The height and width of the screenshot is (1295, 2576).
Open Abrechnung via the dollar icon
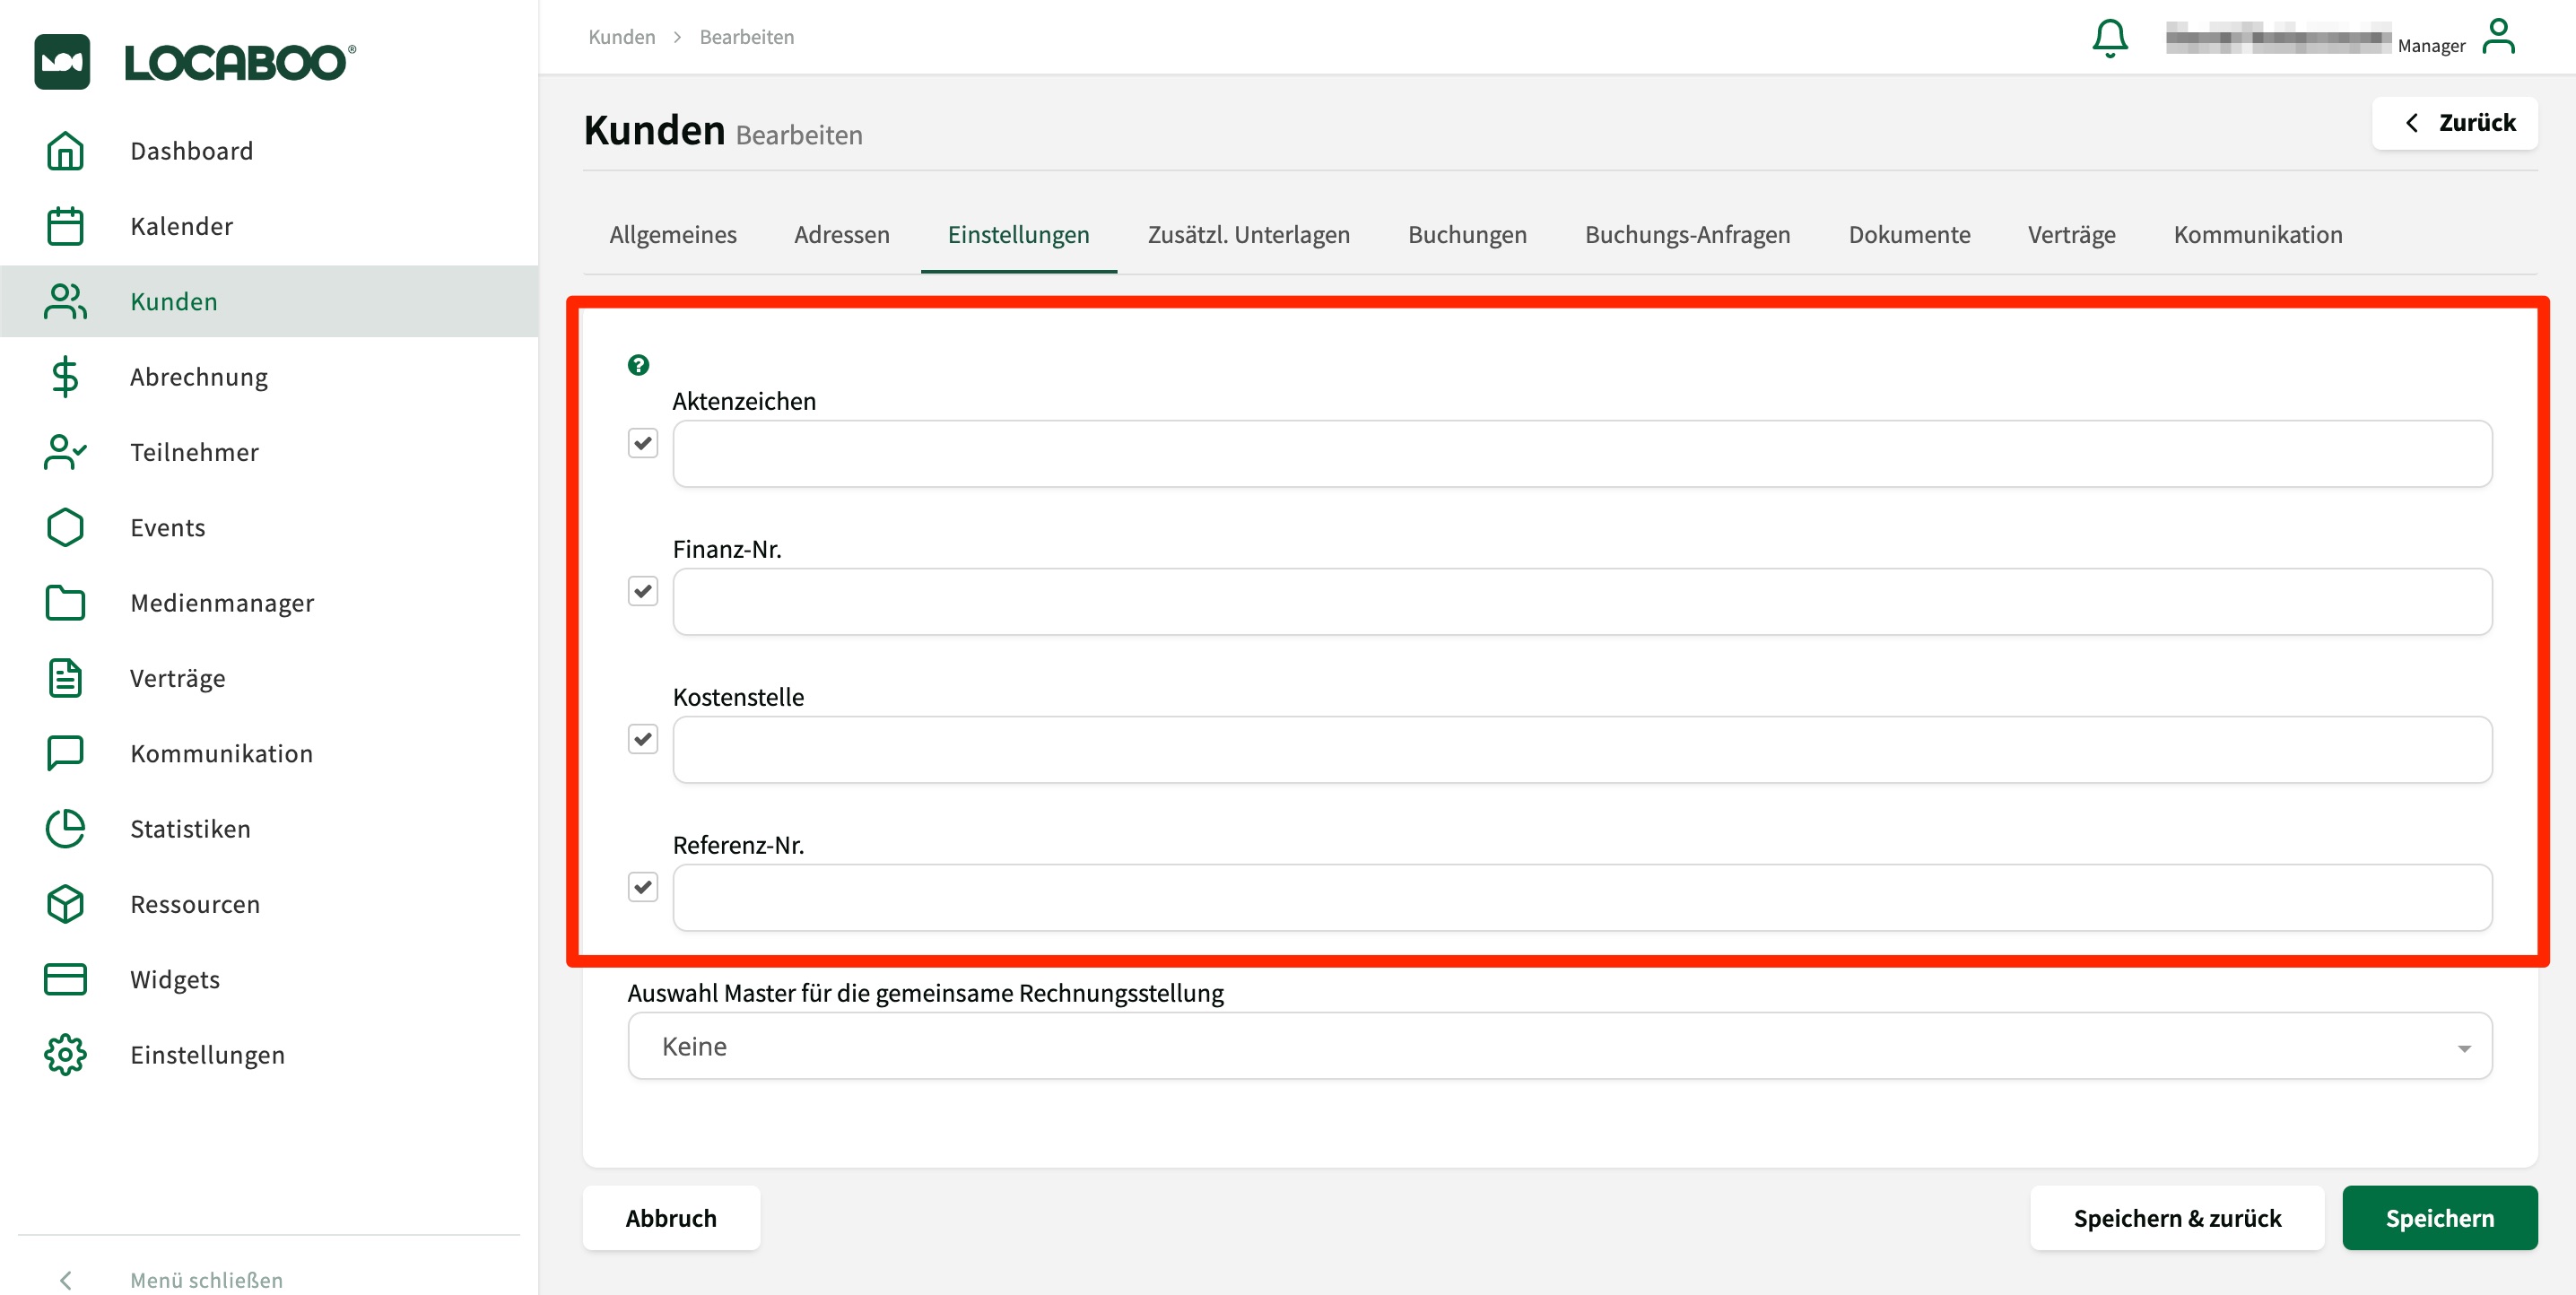(65, 377)
